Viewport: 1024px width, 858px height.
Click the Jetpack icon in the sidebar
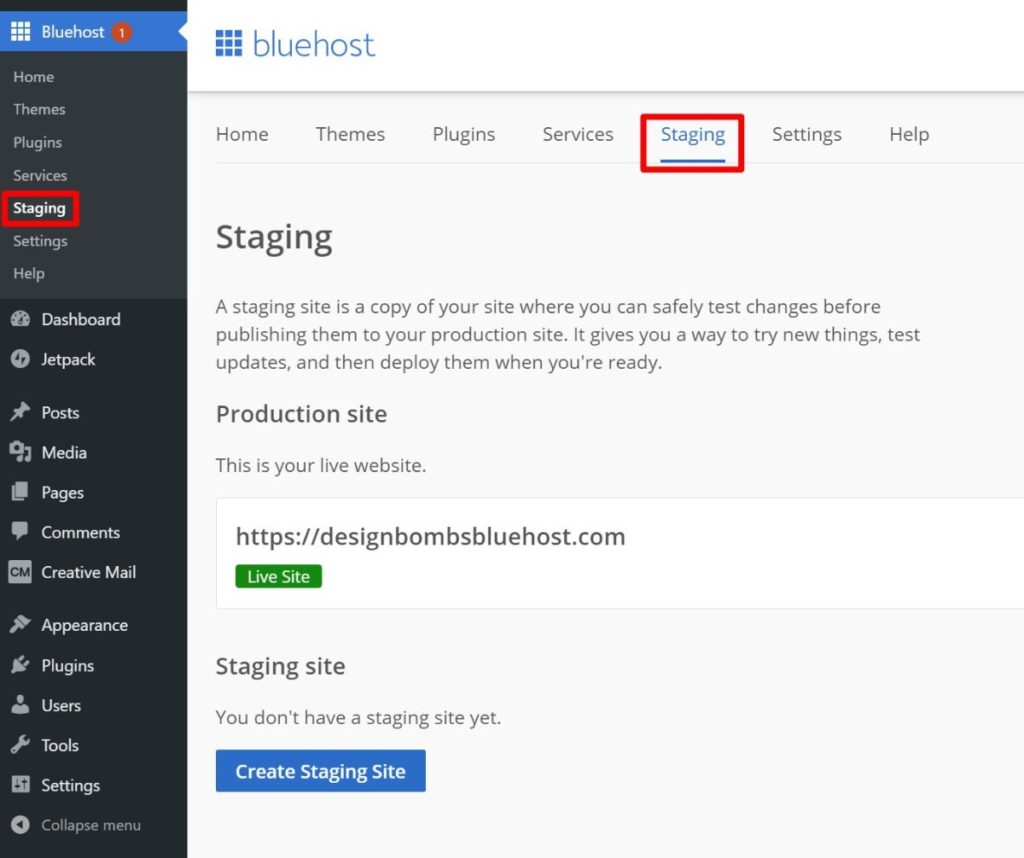(23, 359)
